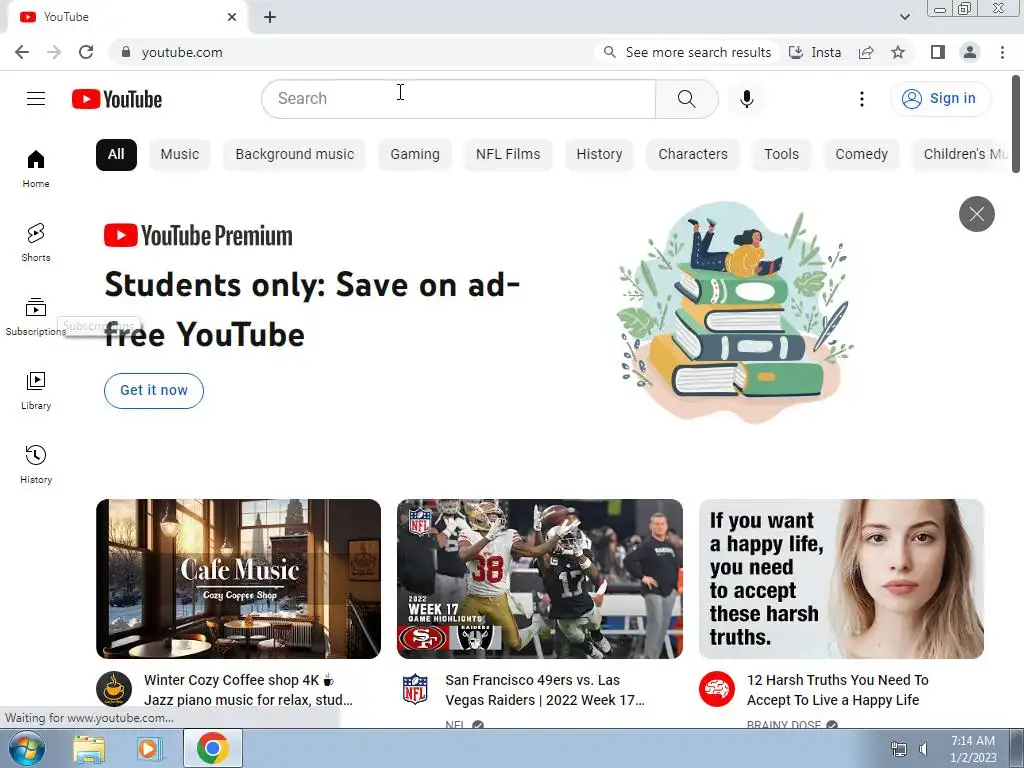The image size is (1024, 768).
Task: Start voice search with microphone icon
Action: (x=746, y=99)
